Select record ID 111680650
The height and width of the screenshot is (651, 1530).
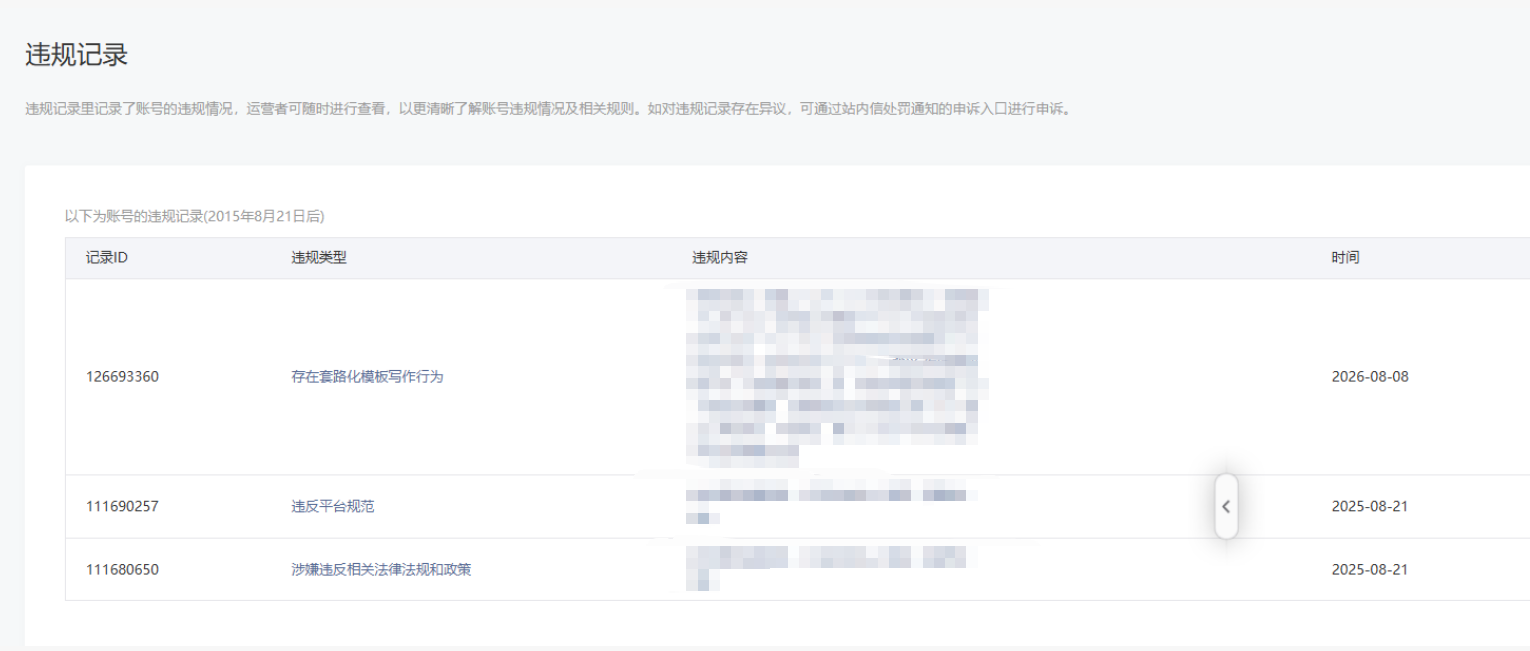(x=122, y=570)
